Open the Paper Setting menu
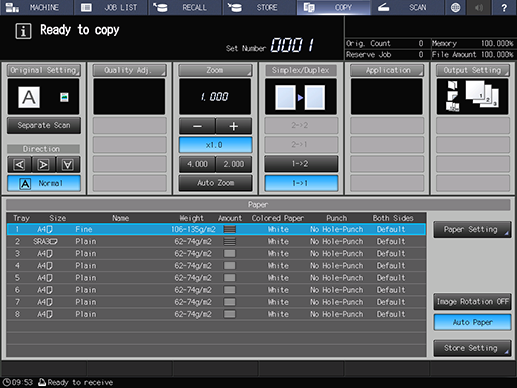This screenshot has height=388, width=517. pos(472,229)
